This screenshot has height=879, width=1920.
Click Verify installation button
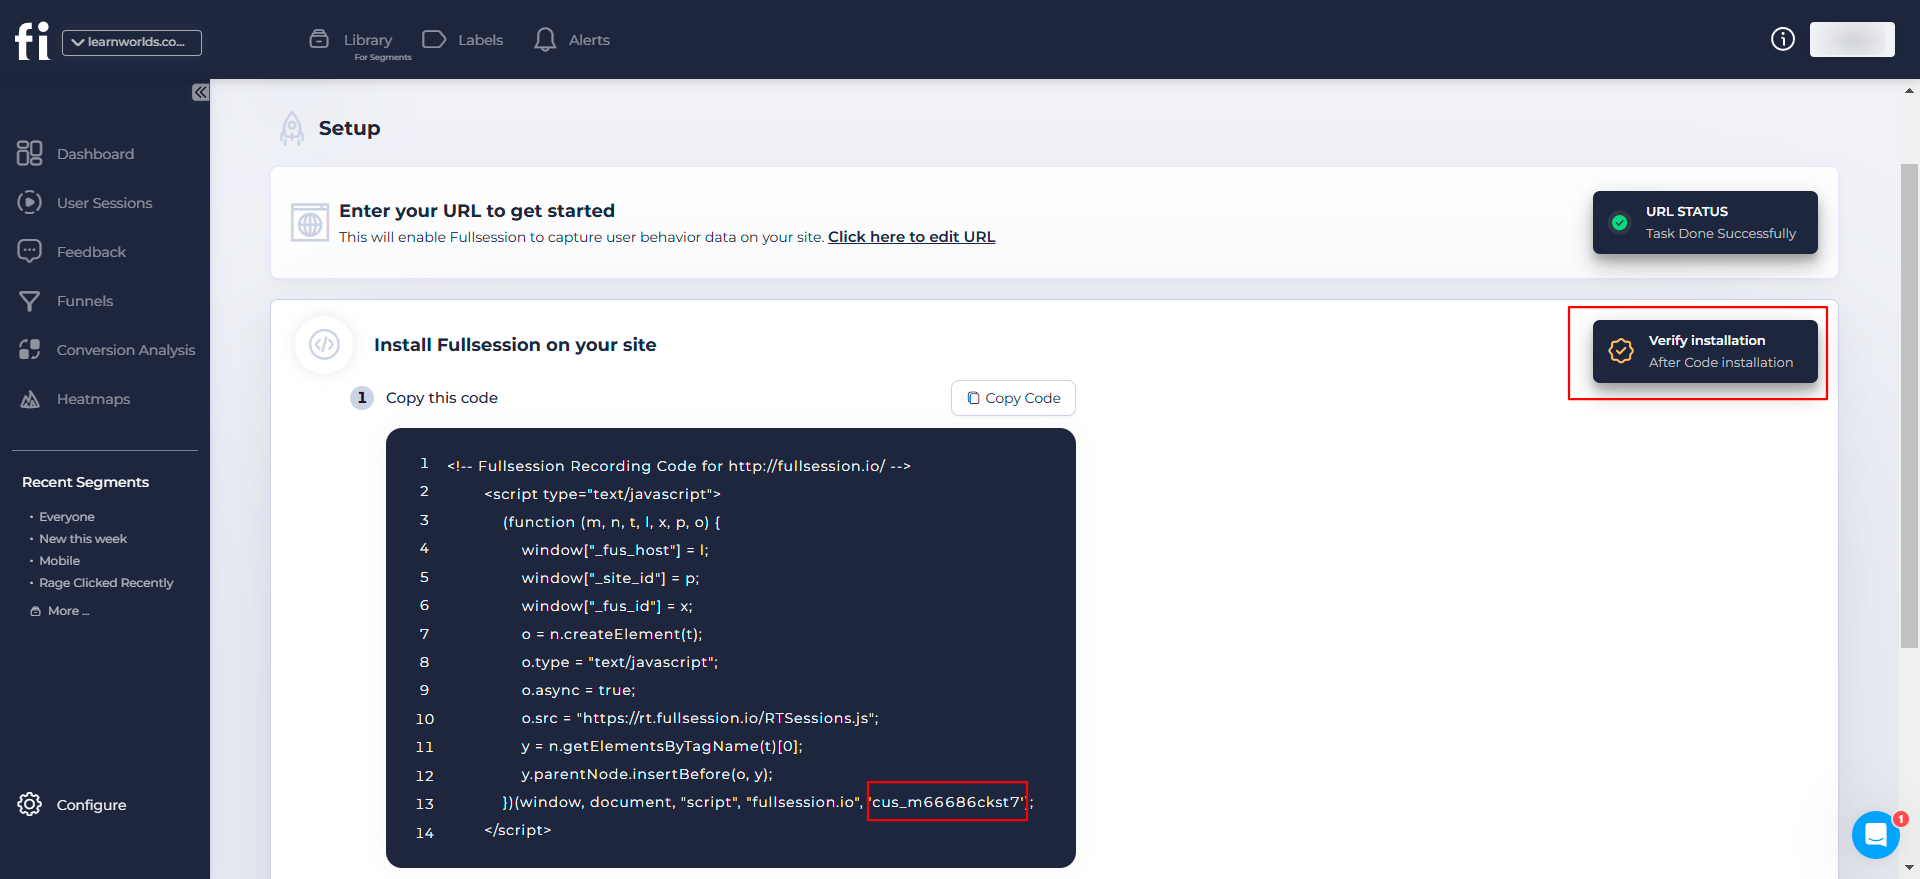pos(1705,351)
